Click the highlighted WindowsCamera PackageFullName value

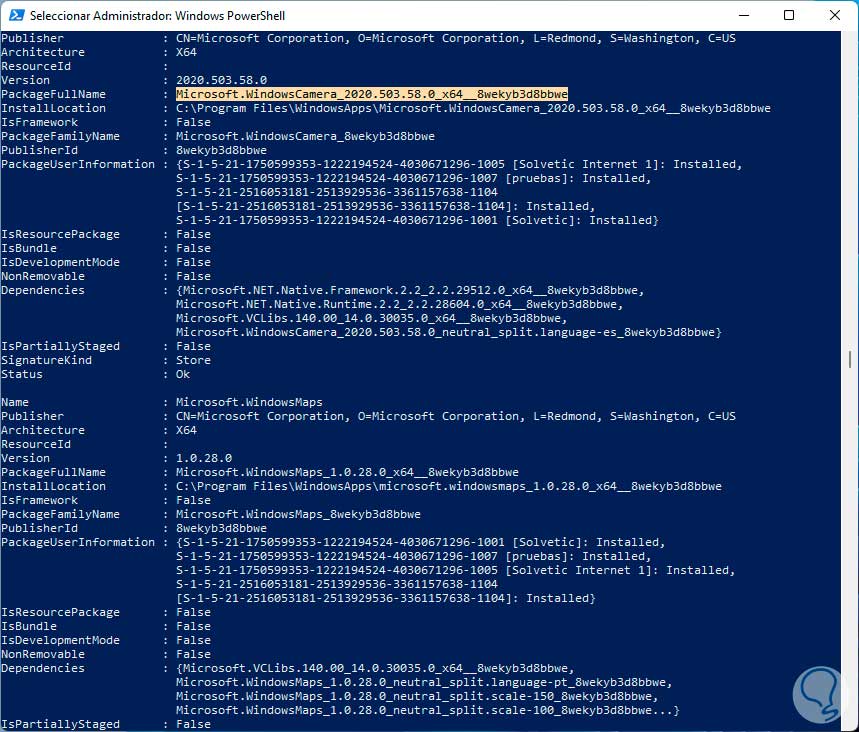click(x=371, y=94)
